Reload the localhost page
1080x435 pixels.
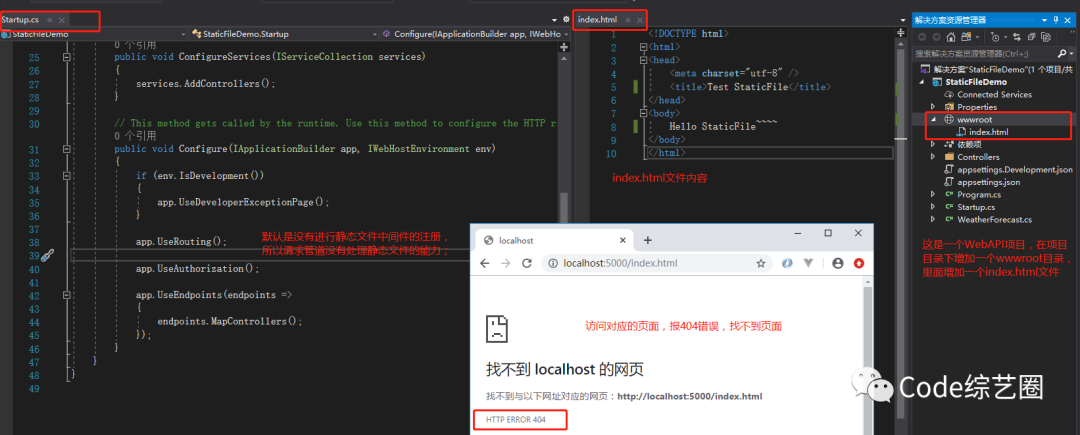[527, 263]
